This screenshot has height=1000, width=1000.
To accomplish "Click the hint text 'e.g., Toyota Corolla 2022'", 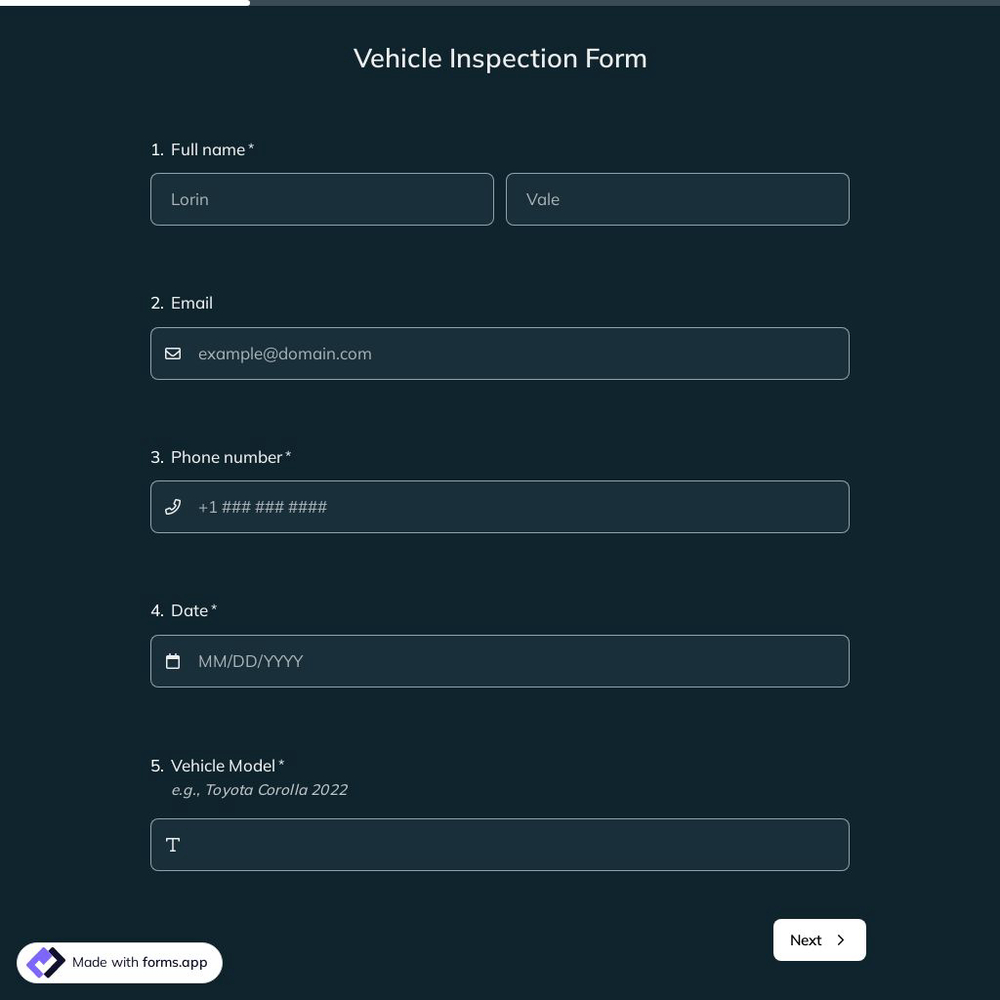I will coord(259,787).
